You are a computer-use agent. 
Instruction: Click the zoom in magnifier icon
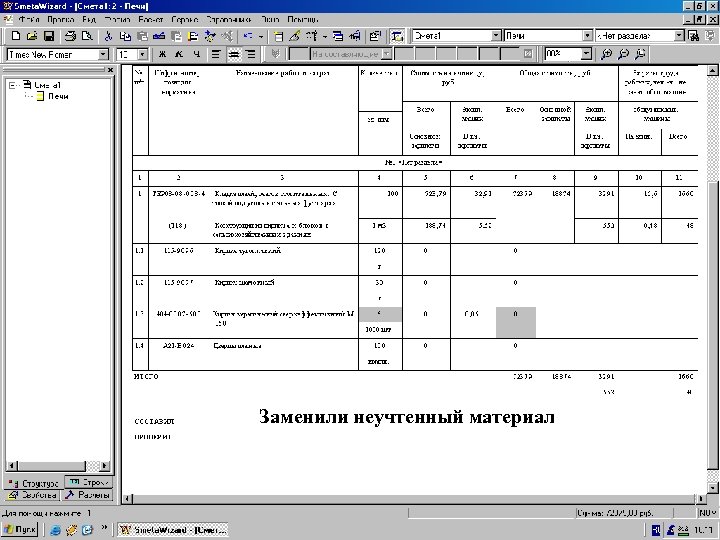click(607, 54)
